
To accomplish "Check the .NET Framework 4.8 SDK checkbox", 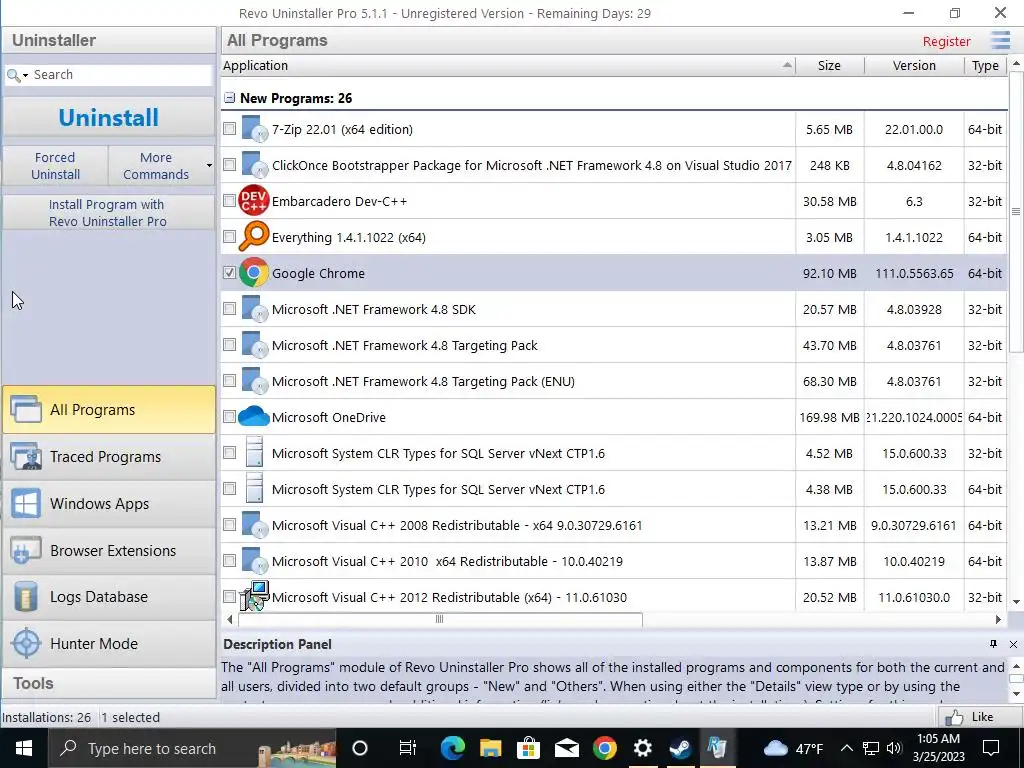I will click(x=229, y=308).
